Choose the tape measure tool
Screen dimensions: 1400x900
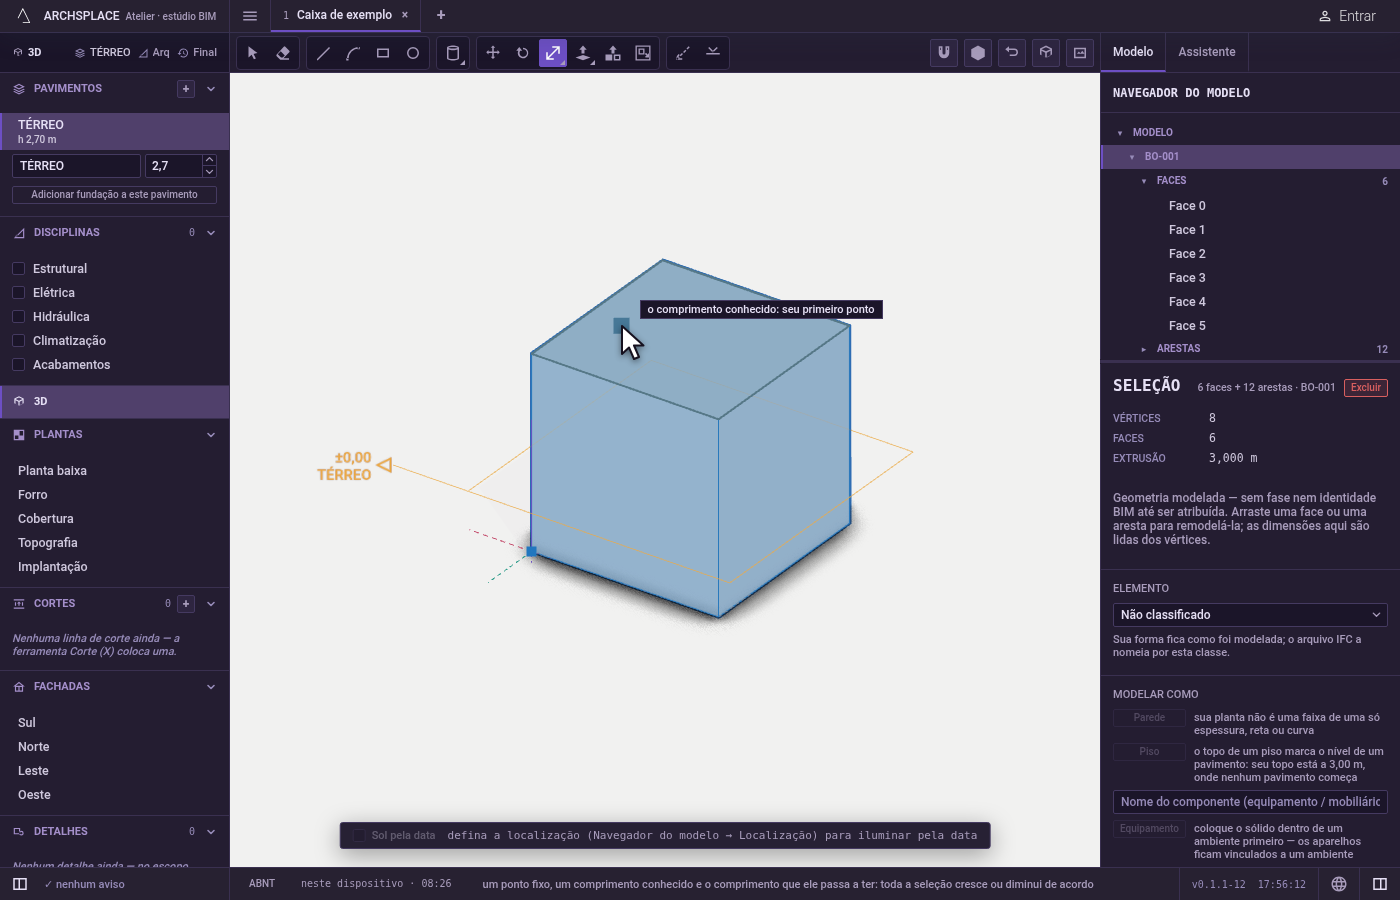pyautogui.click(x=683, y=53)
